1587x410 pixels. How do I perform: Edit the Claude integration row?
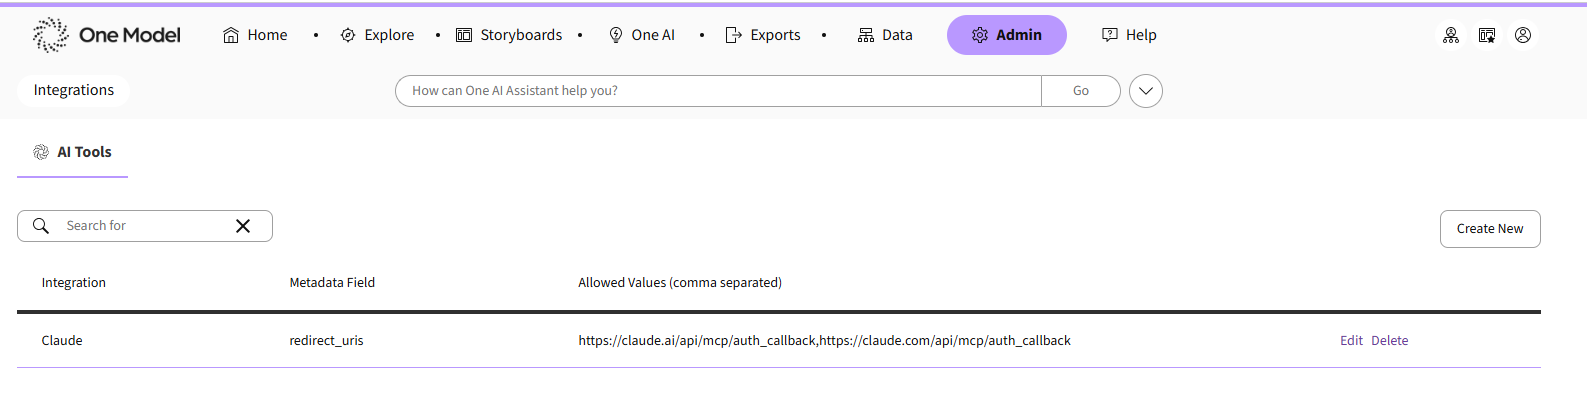pos(1351,341)
